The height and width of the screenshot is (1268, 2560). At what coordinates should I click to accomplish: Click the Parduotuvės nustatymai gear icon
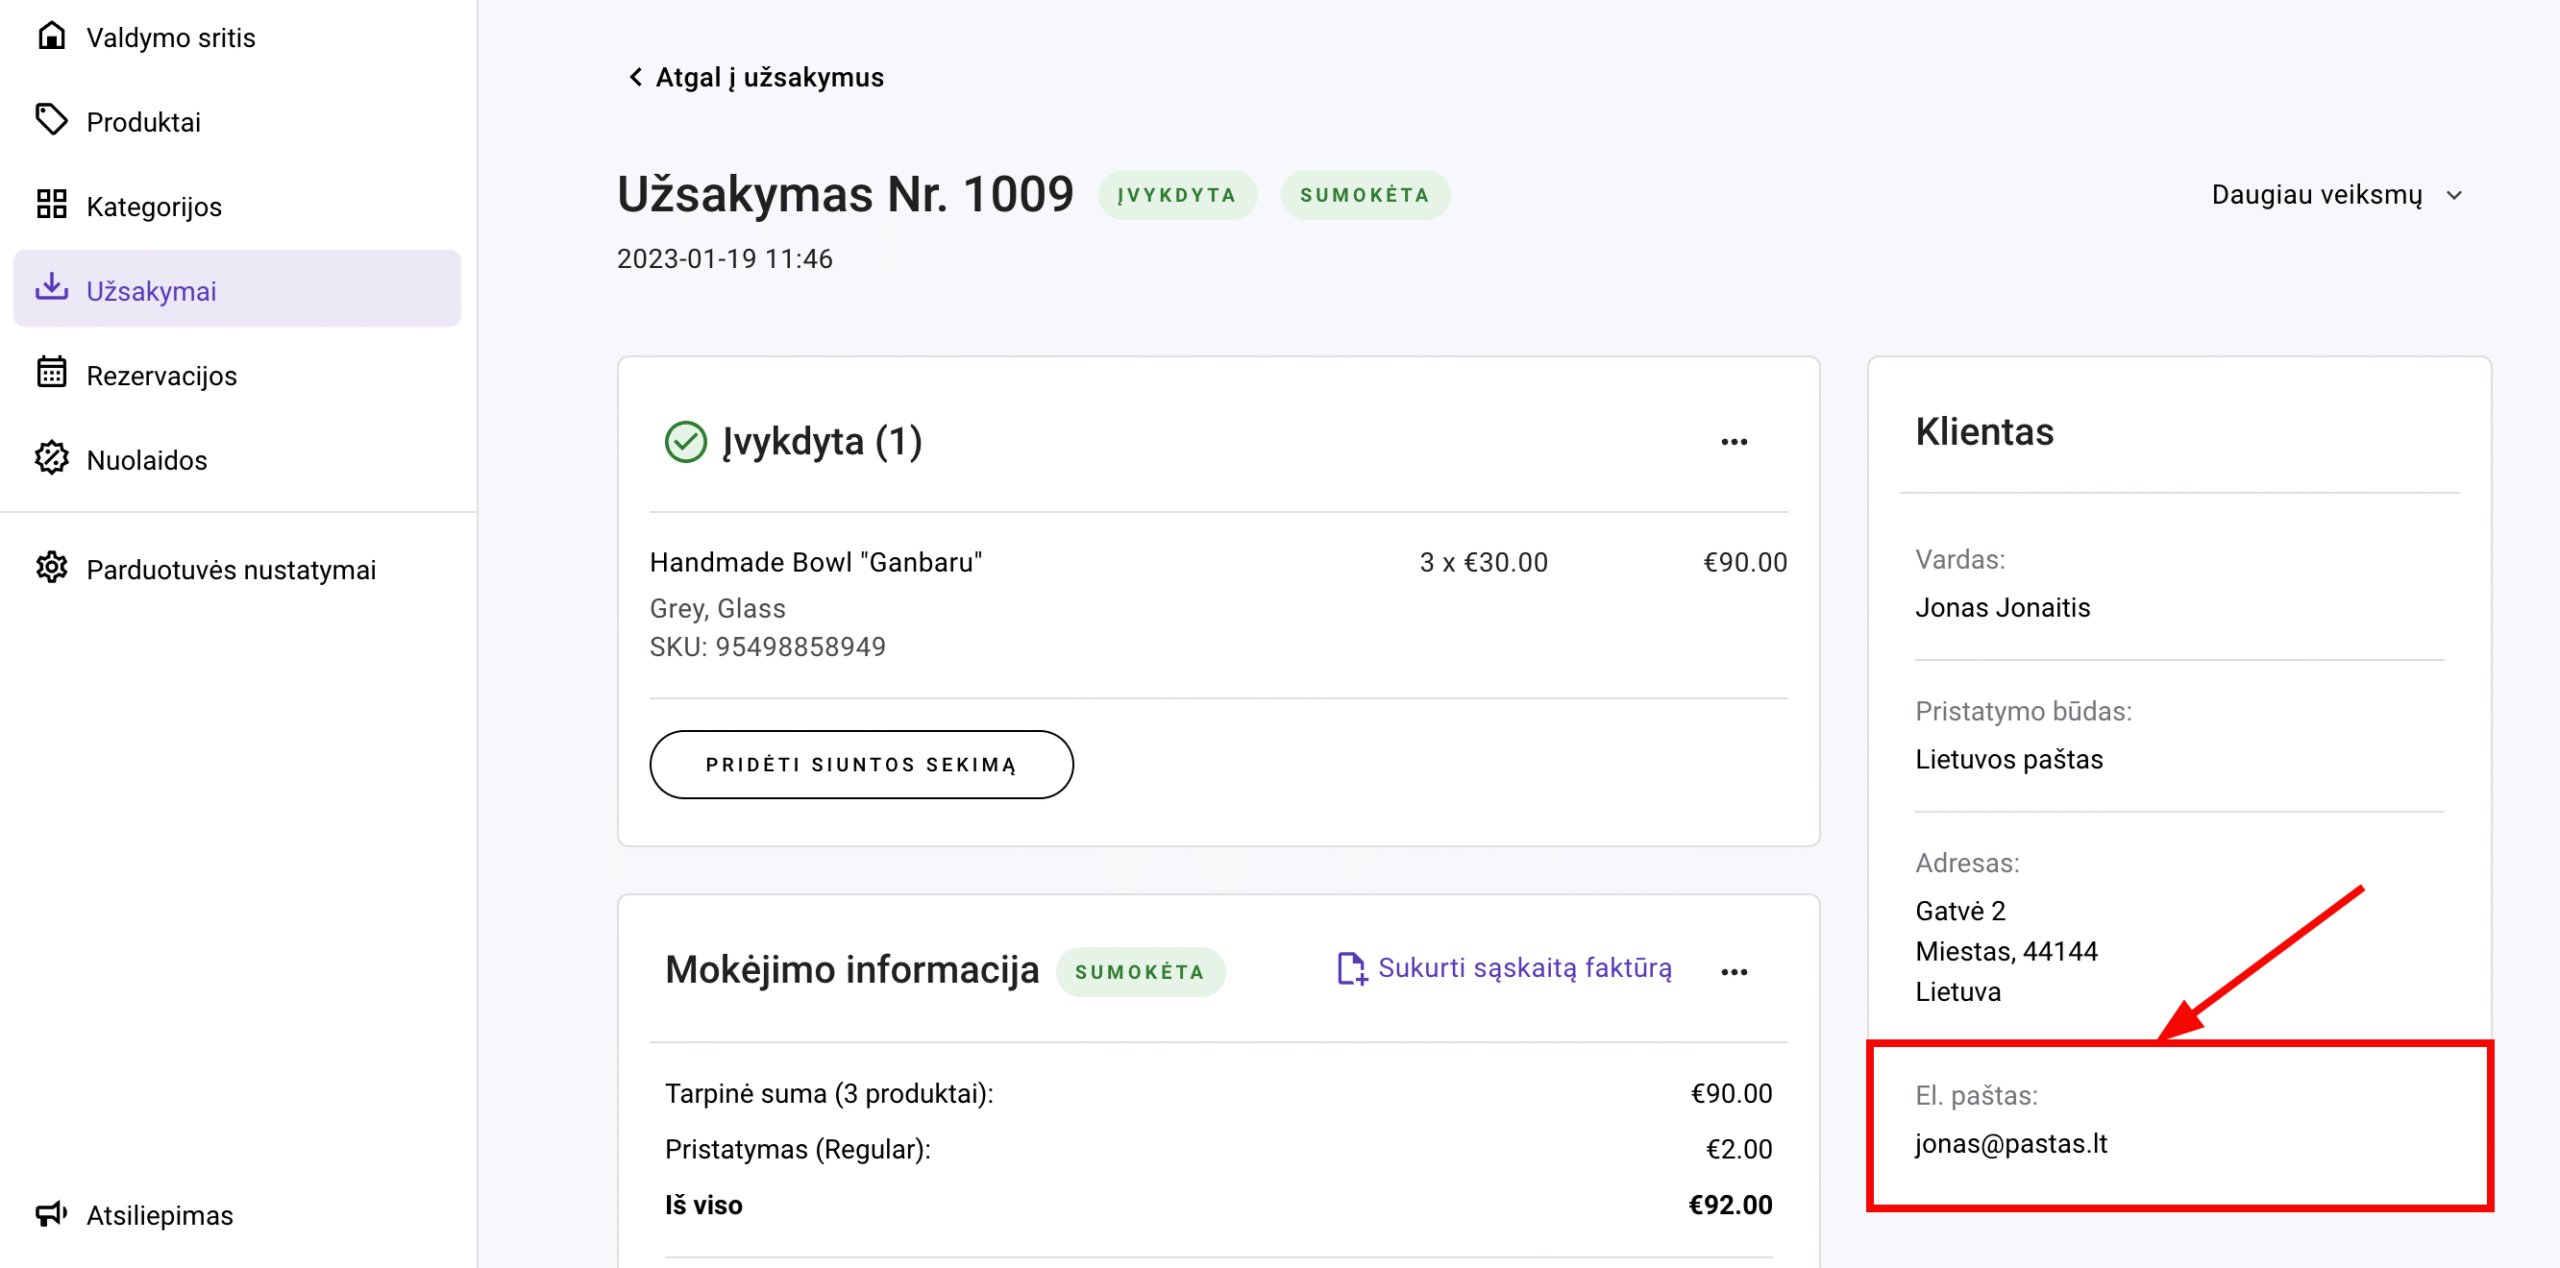(51, 567)
